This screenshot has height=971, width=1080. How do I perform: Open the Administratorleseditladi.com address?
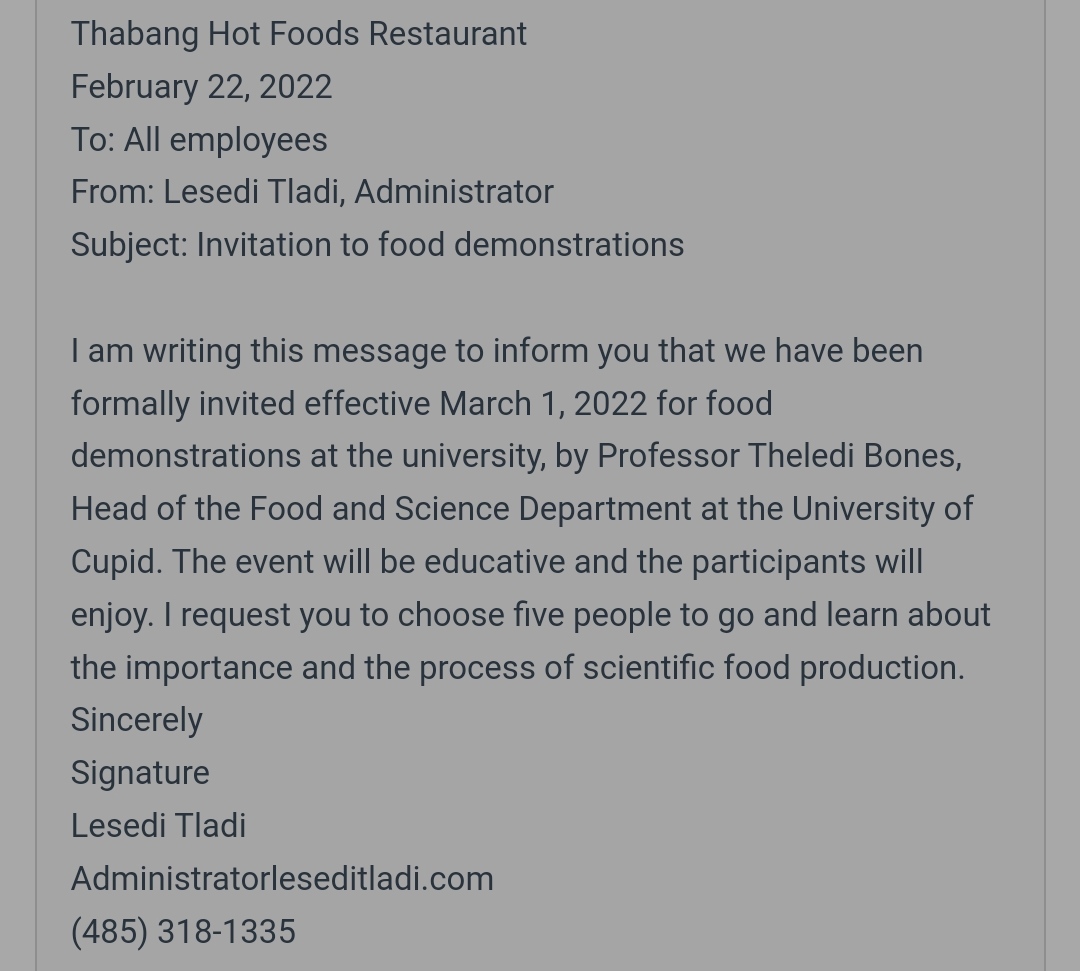282,879
